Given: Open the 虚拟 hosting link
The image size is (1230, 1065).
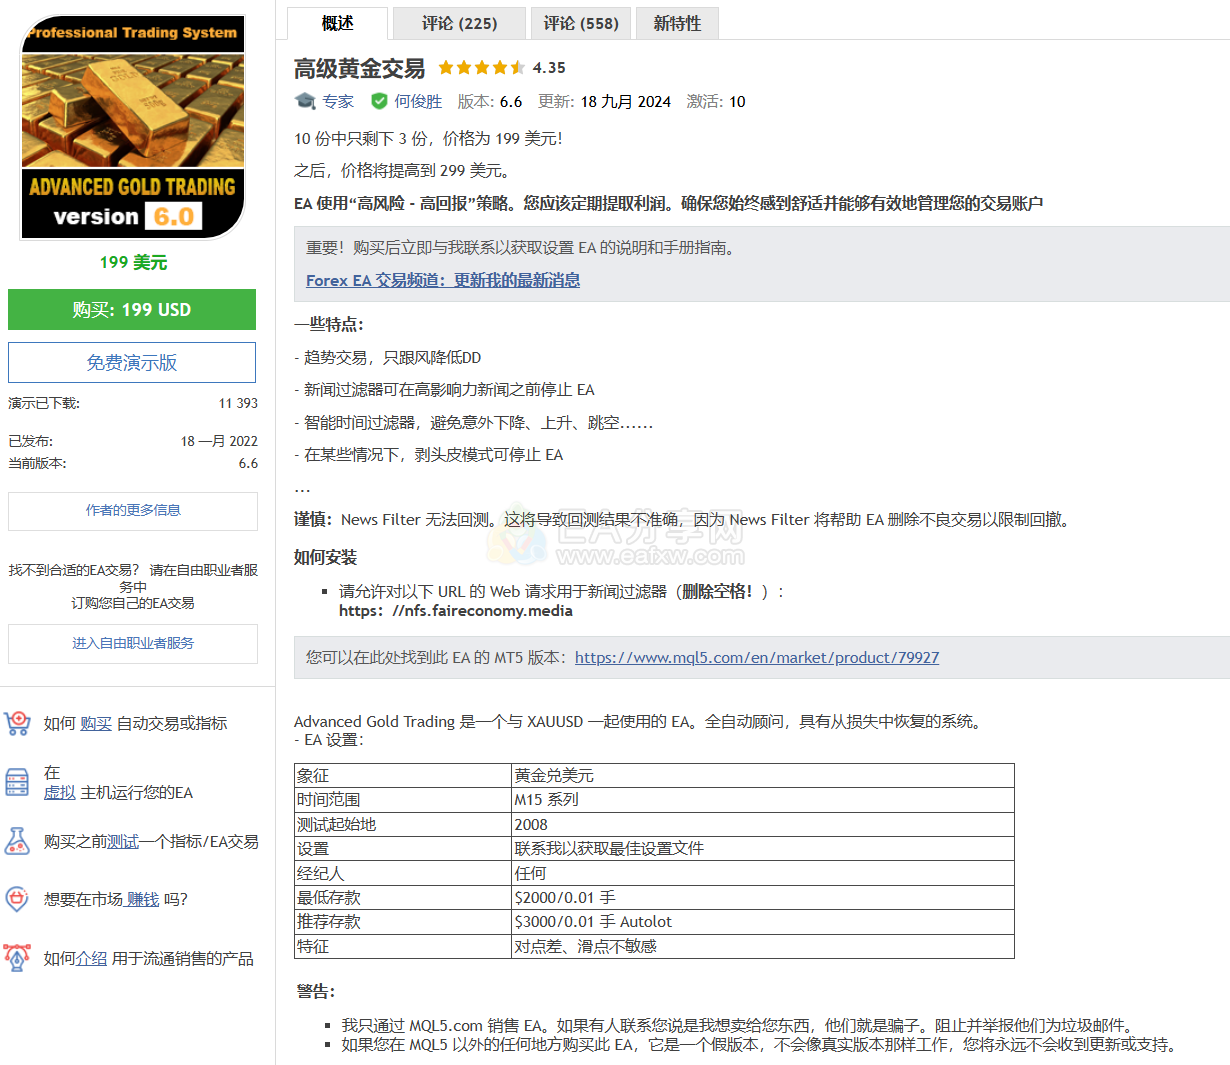Looking at the screenshot, I should (60, 793).
